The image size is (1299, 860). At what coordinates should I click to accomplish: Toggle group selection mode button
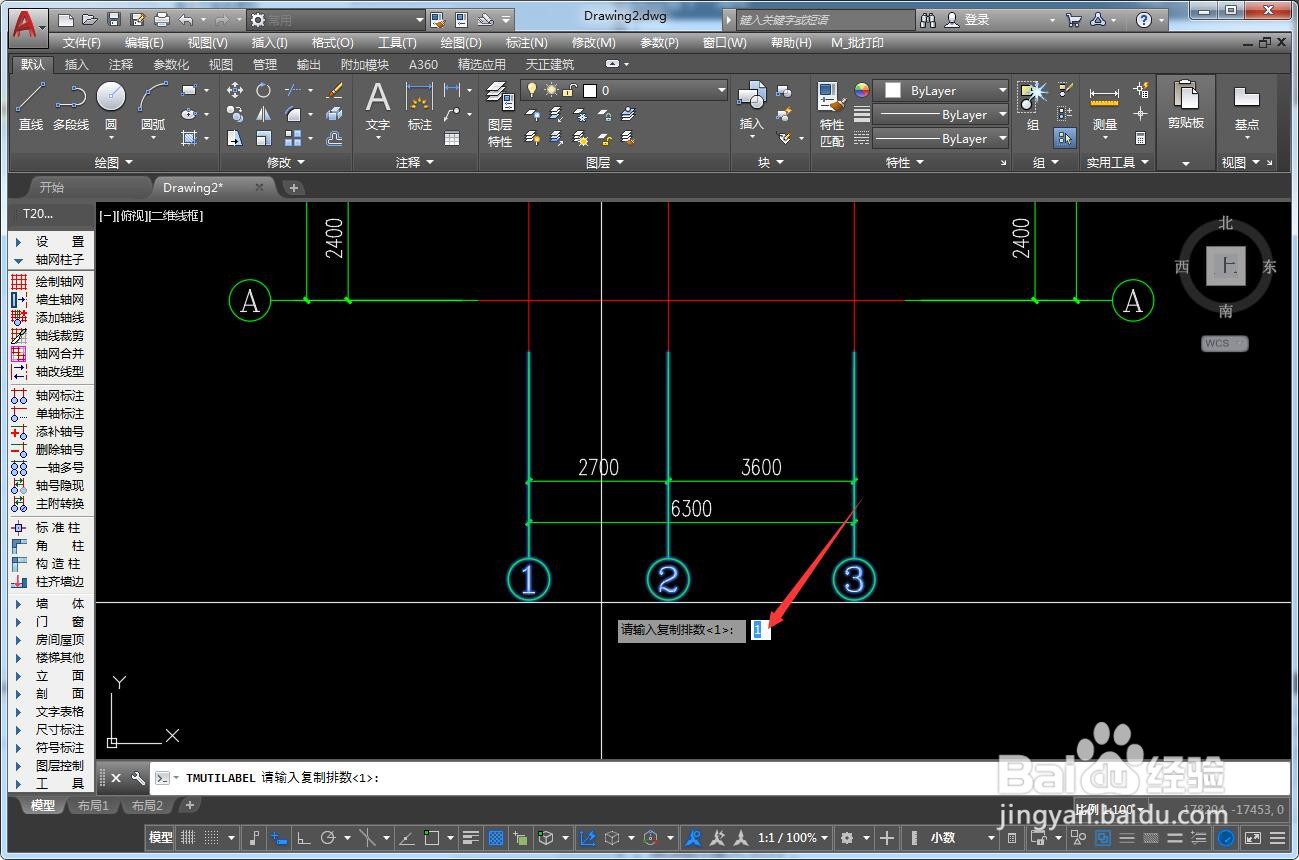(x=1065, y=138)
